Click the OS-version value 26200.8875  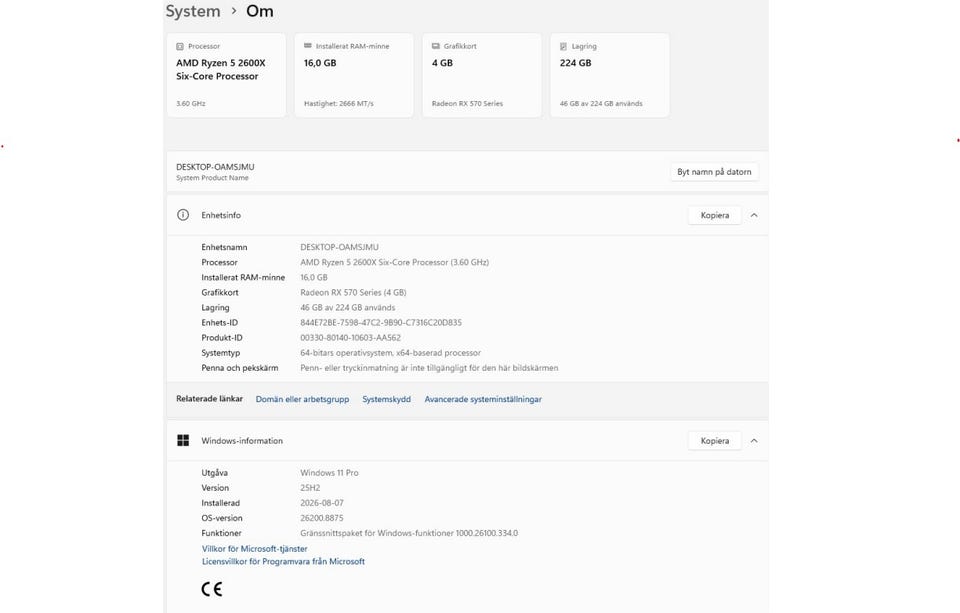321,518
